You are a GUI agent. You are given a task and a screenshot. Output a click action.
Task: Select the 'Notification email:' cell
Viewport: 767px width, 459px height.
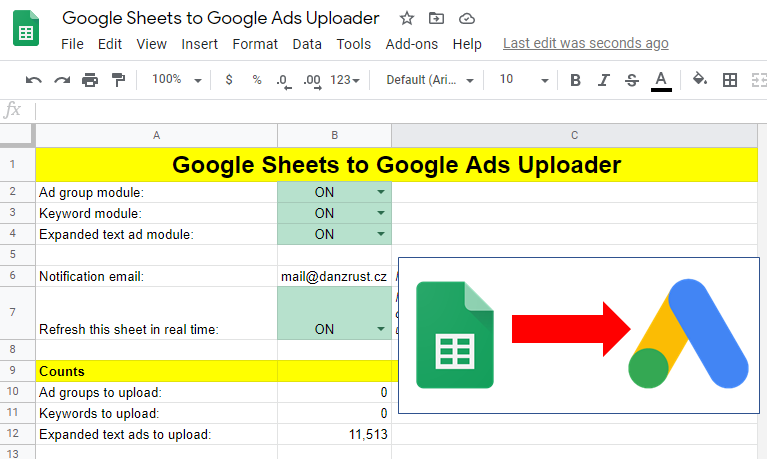click(157, 276)
